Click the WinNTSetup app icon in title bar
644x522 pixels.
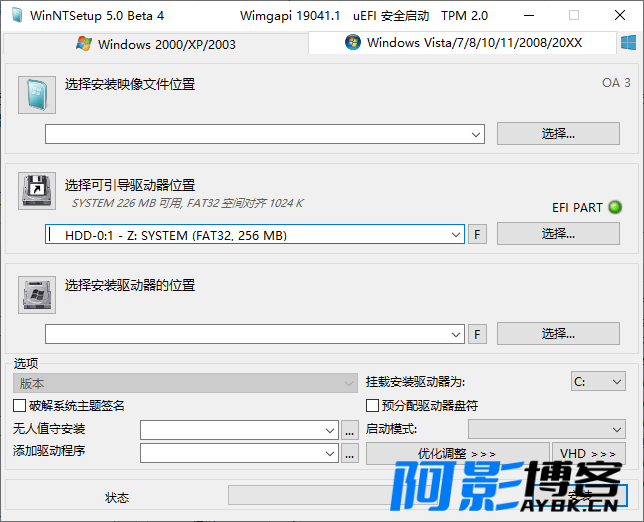pos(17,16)
